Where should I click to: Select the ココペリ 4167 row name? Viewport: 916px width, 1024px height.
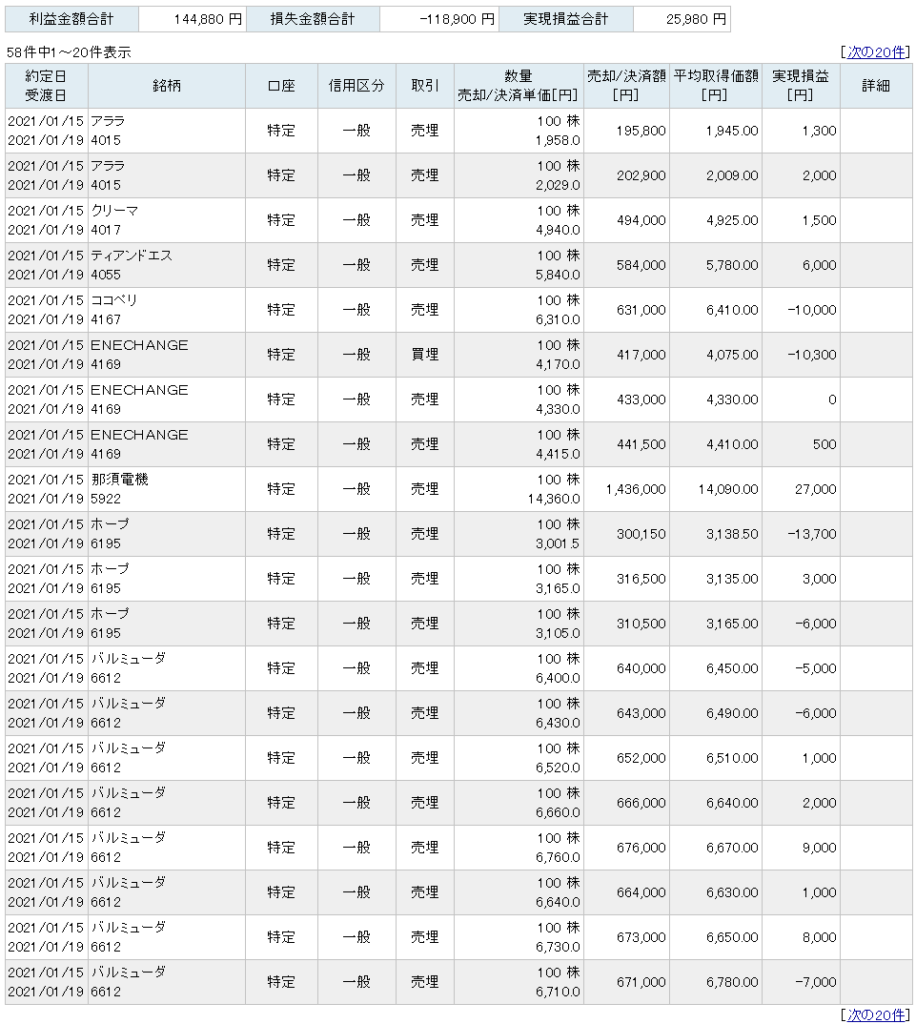click(x=114, y=310)
